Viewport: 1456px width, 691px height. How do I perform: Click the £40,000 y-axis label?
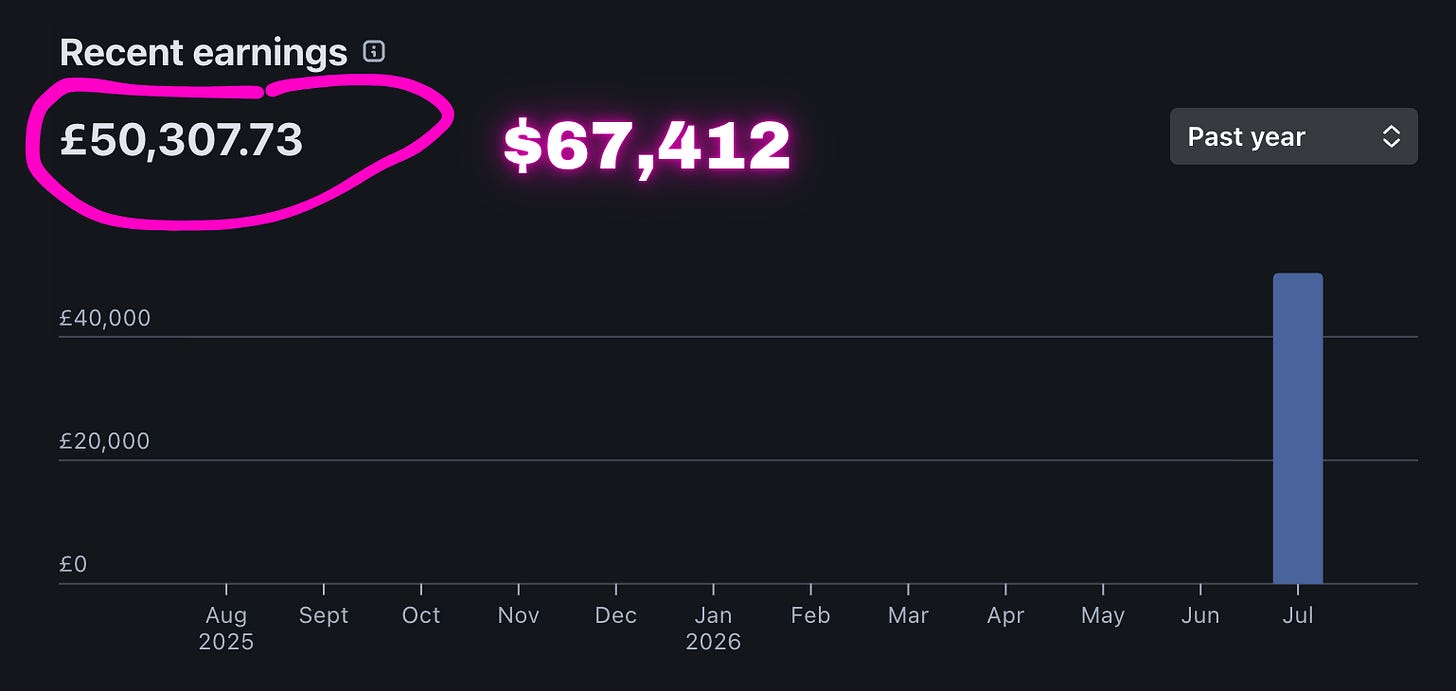click(105, 318)
